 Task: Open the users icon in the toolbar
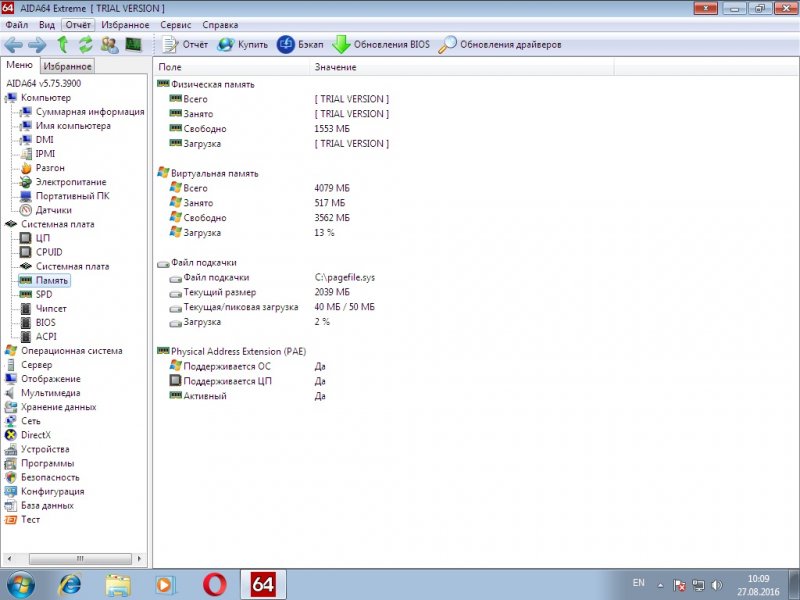tap(109, 45)
